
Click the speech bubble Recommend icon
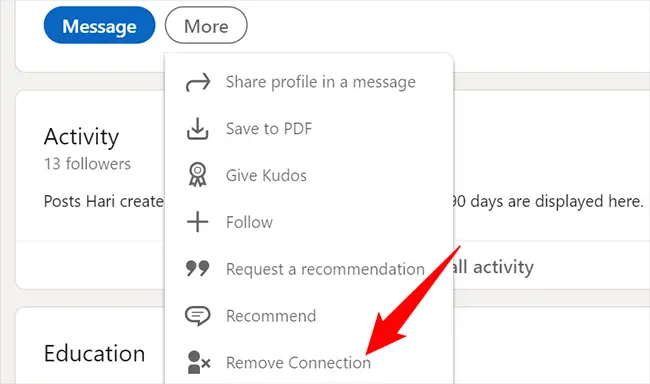[197, 316]
